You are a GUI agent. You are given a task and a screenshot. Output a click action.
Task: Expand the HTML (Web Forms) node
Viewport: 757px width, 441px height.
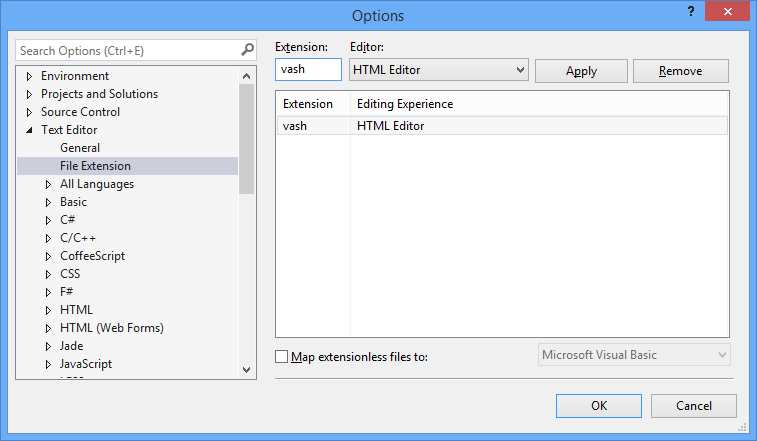[x=48, y=328]
